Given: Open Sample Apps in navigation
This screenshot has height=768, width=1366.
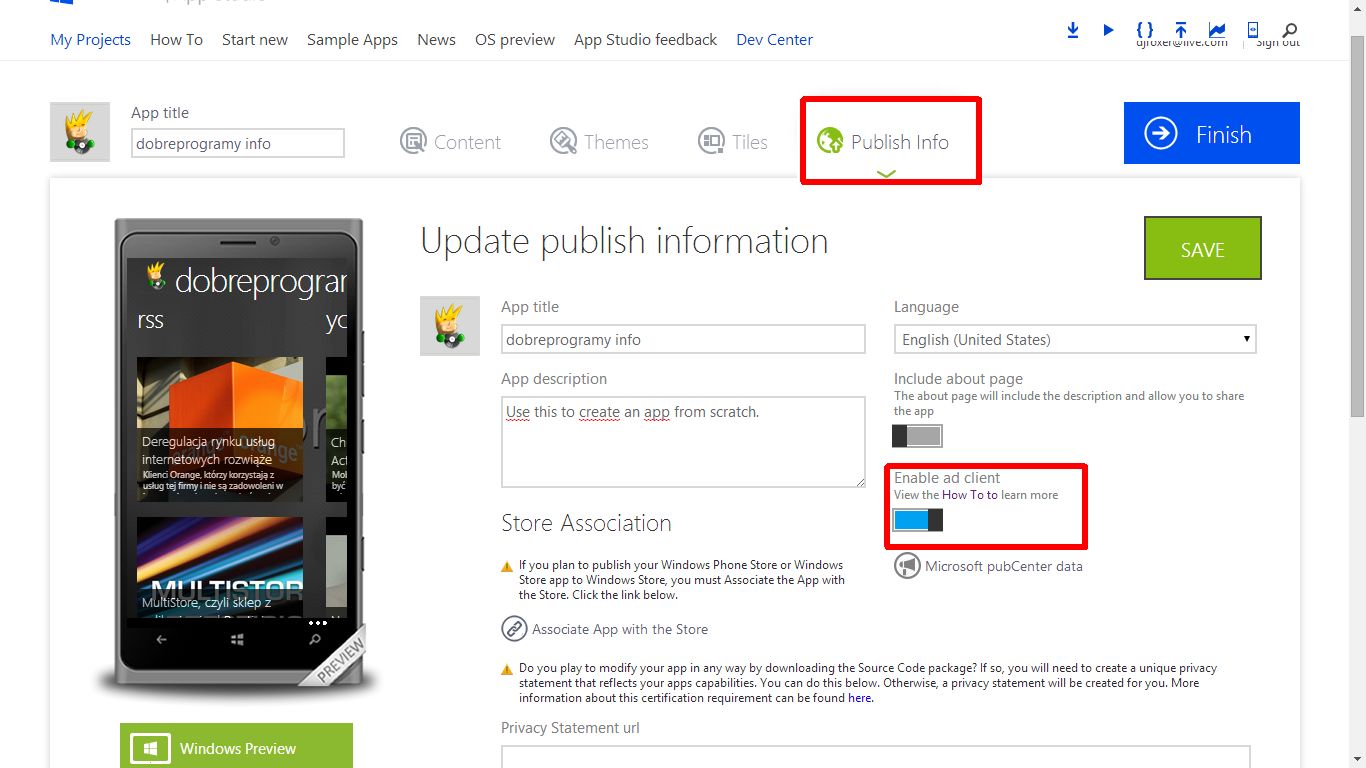Looking at the screenshot, I should tap(352, 40).
